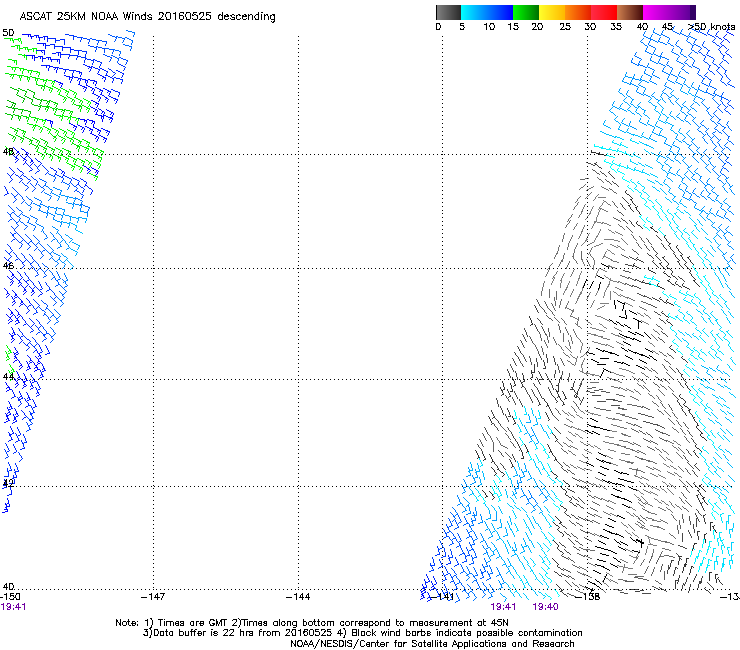Click longitude label '-138'
Viewport: 740px width, 650px height.
click(589, 597)
